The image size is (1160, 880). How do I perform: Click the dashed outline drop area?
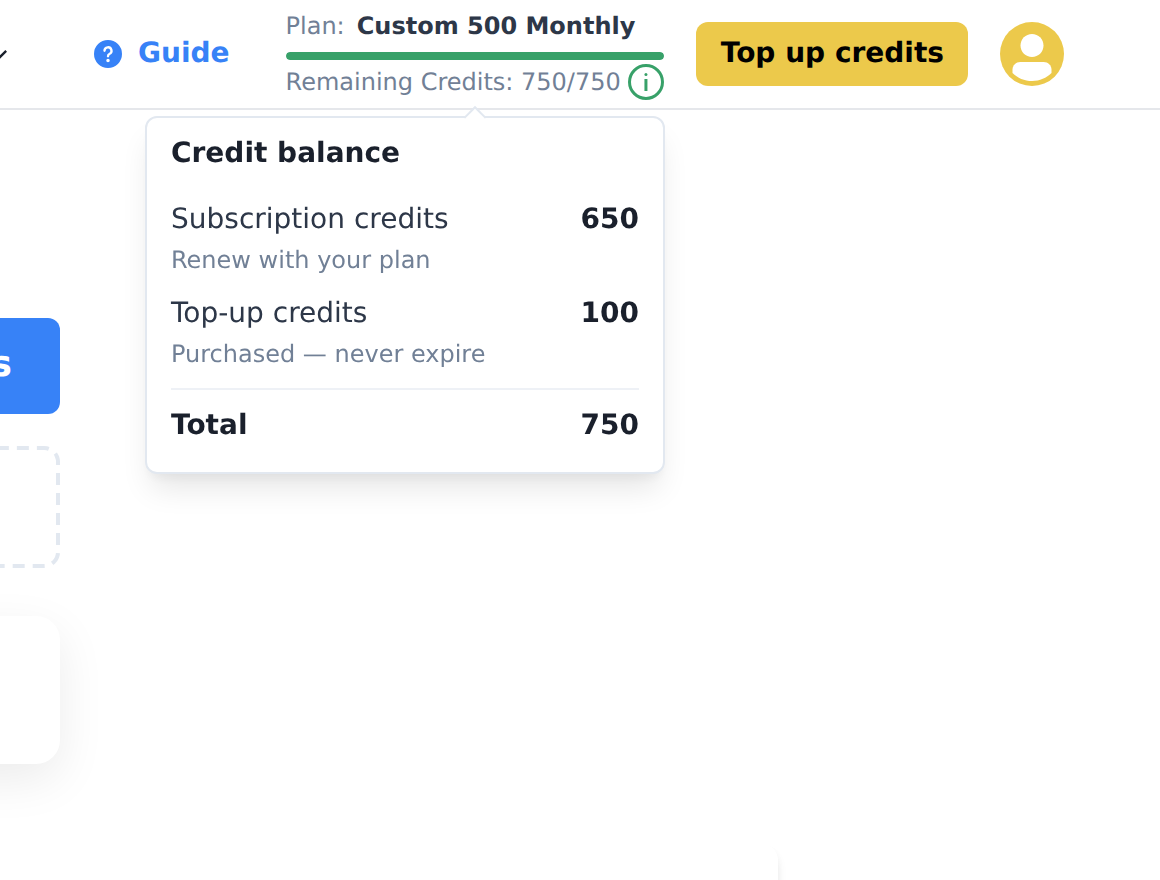pyautogui.click(x=30, y=507)
